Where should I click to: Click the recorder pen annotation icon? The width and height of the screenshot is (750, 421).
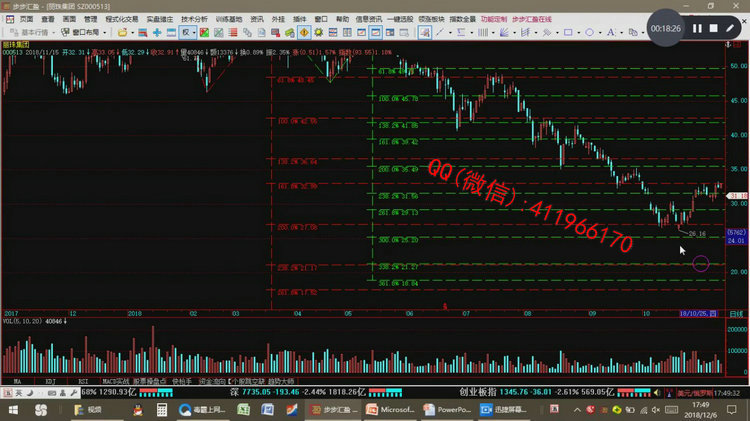[x=731, y=29]
